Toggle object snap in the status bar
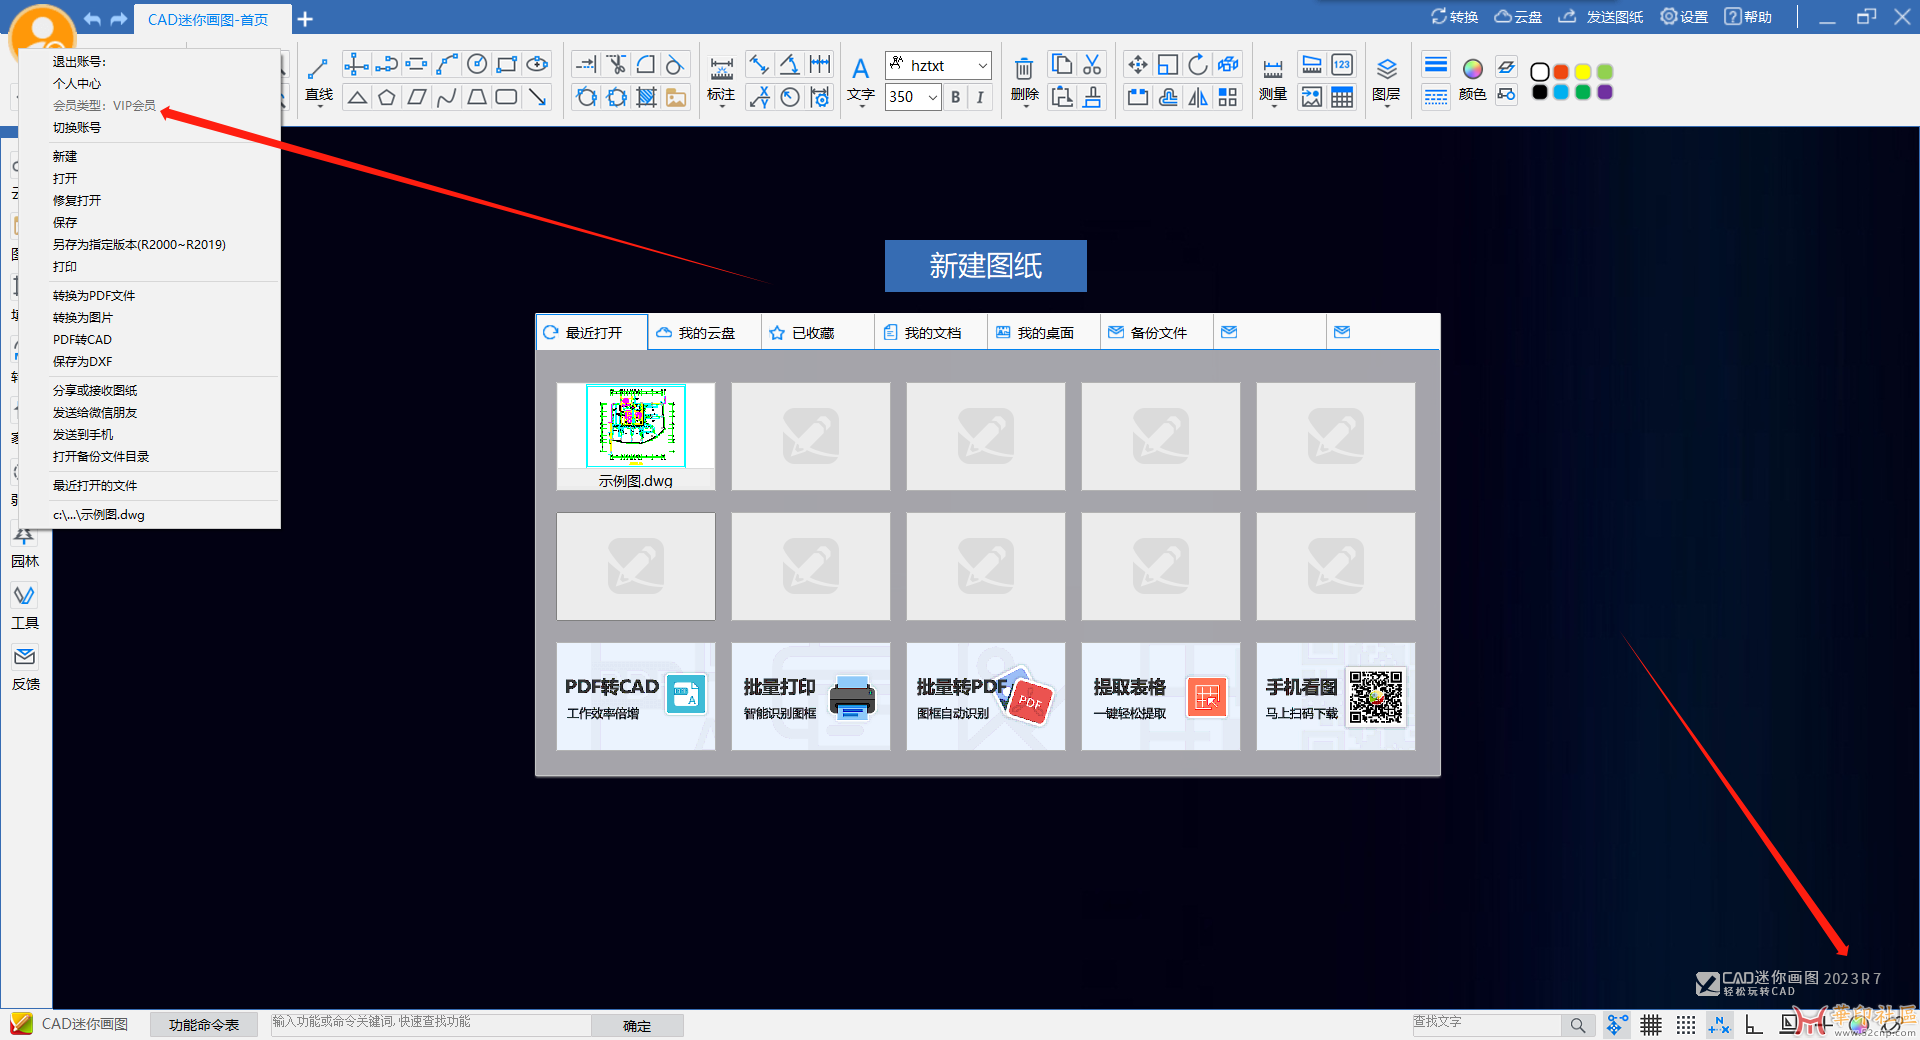 coord(1616,1025)
